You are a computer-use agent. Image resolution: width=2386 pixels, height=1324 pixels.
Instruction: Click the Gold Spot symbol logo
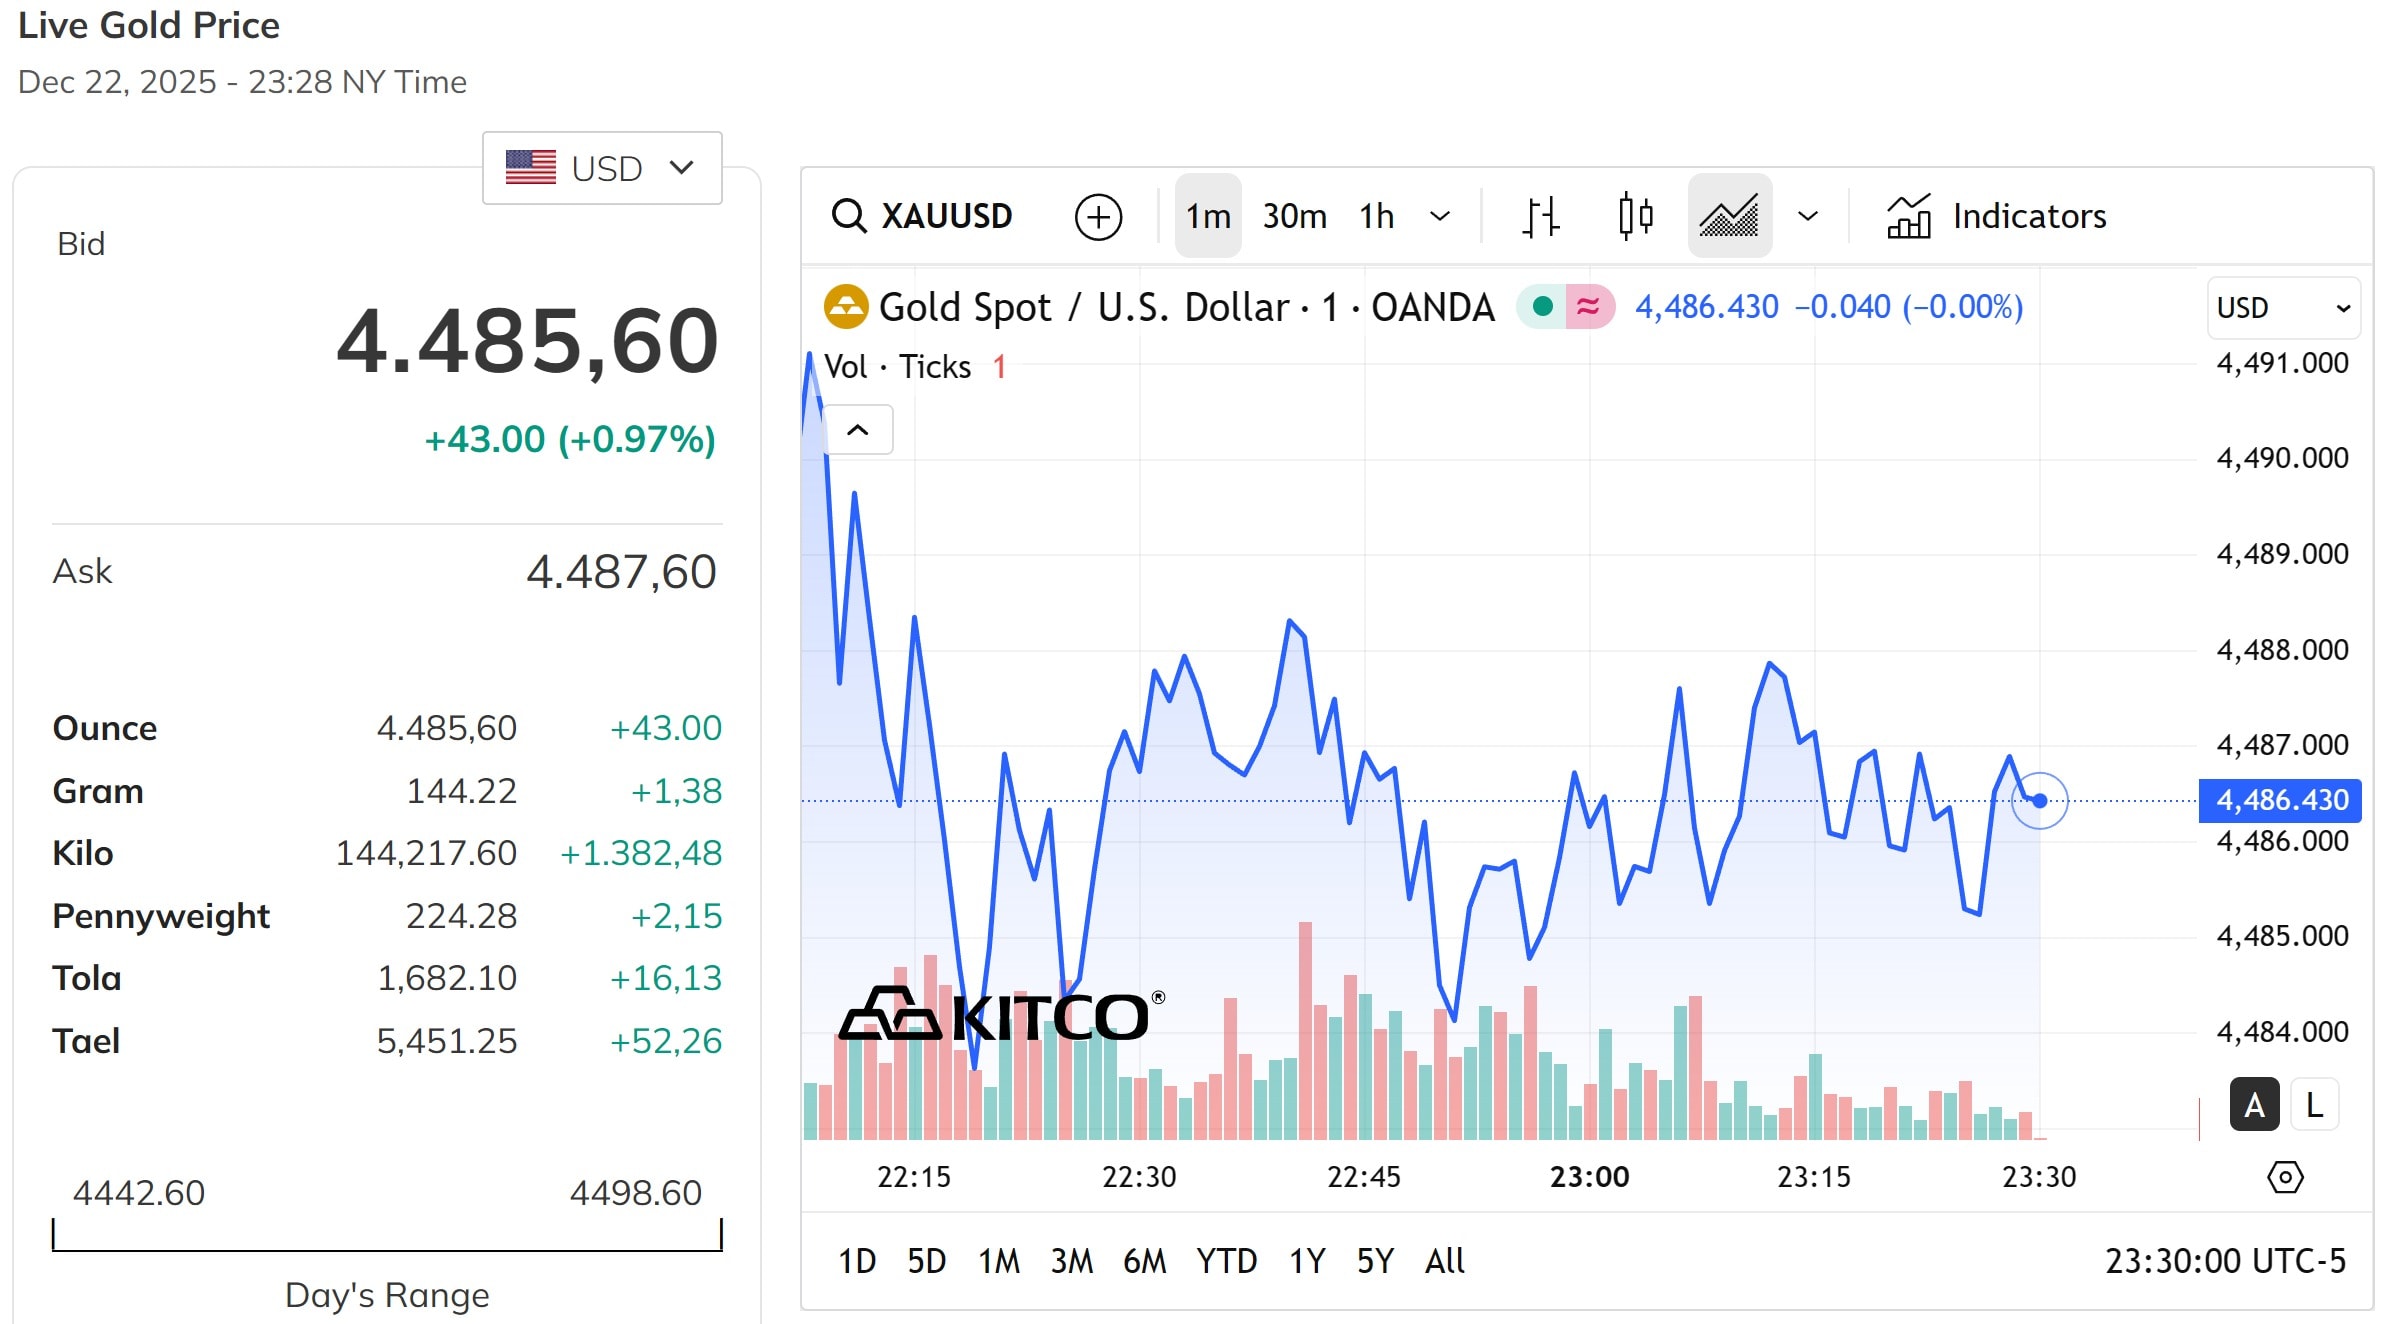845,307
